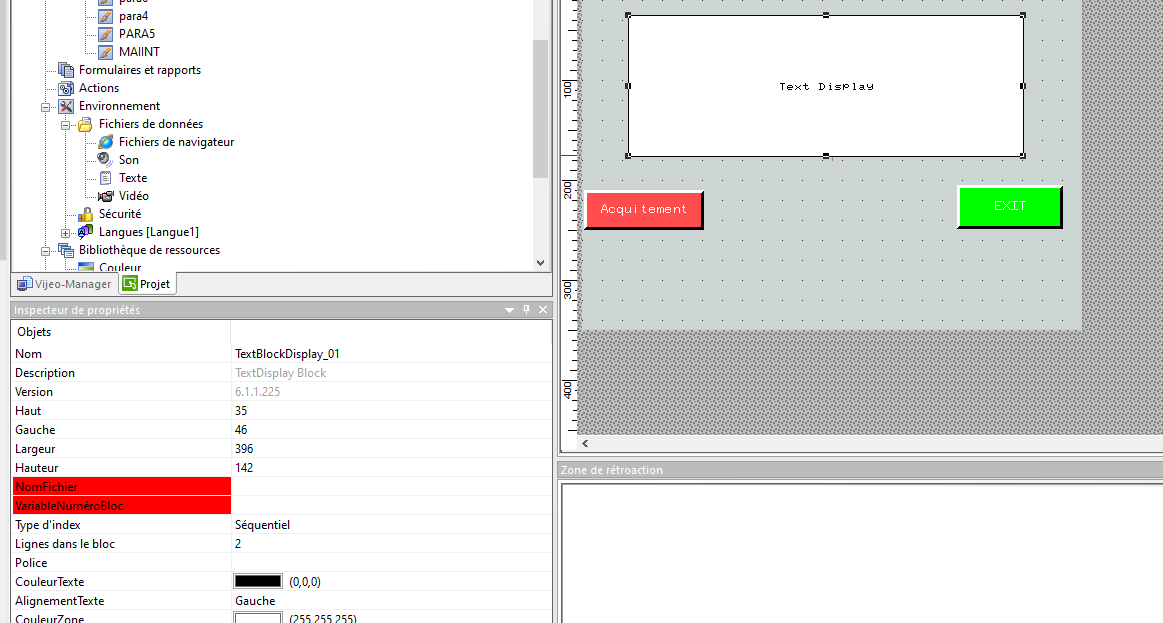
Task: Expand the Langues [Langue1] node
Action: (x=65, y=233)
